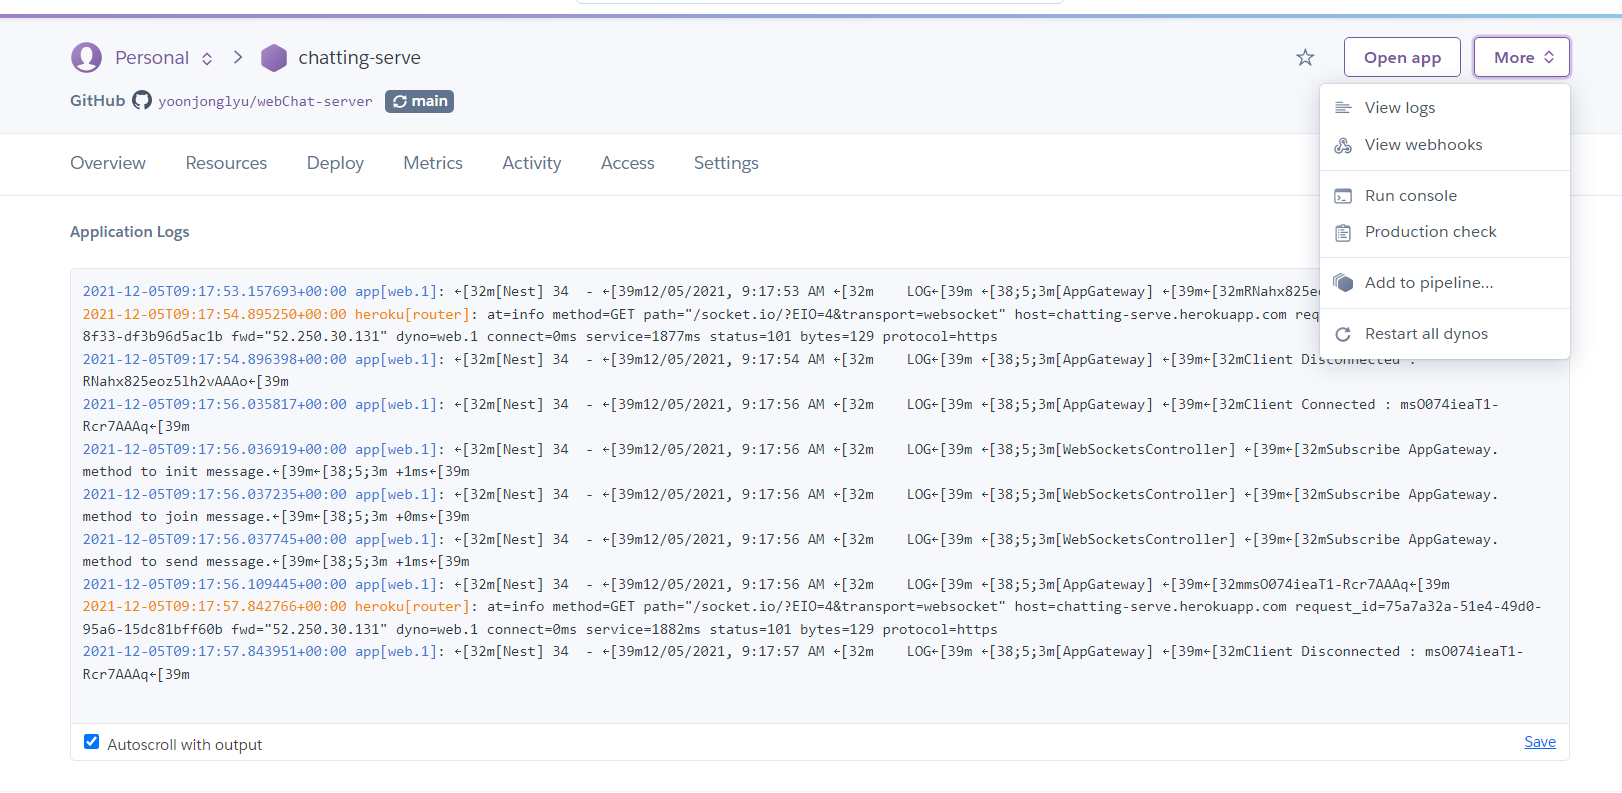
Task: Open the Metrics tab
Action: pyautogui.click(x=433, y=163)
